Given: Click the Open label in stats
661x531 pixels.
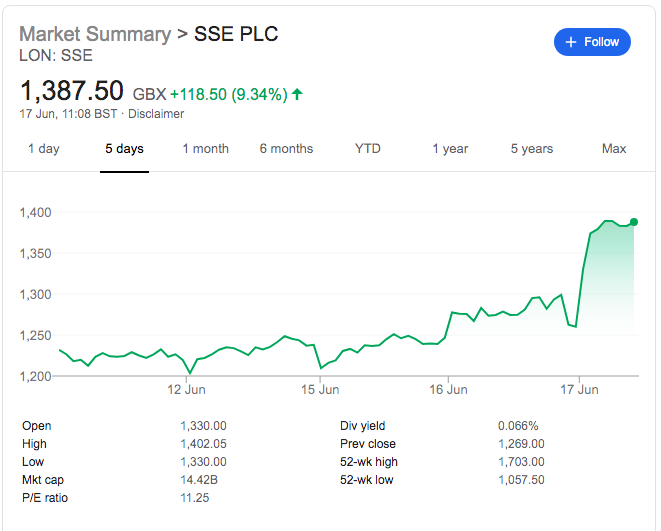Looking at the screenshot, I should click(x=37, y=426).
